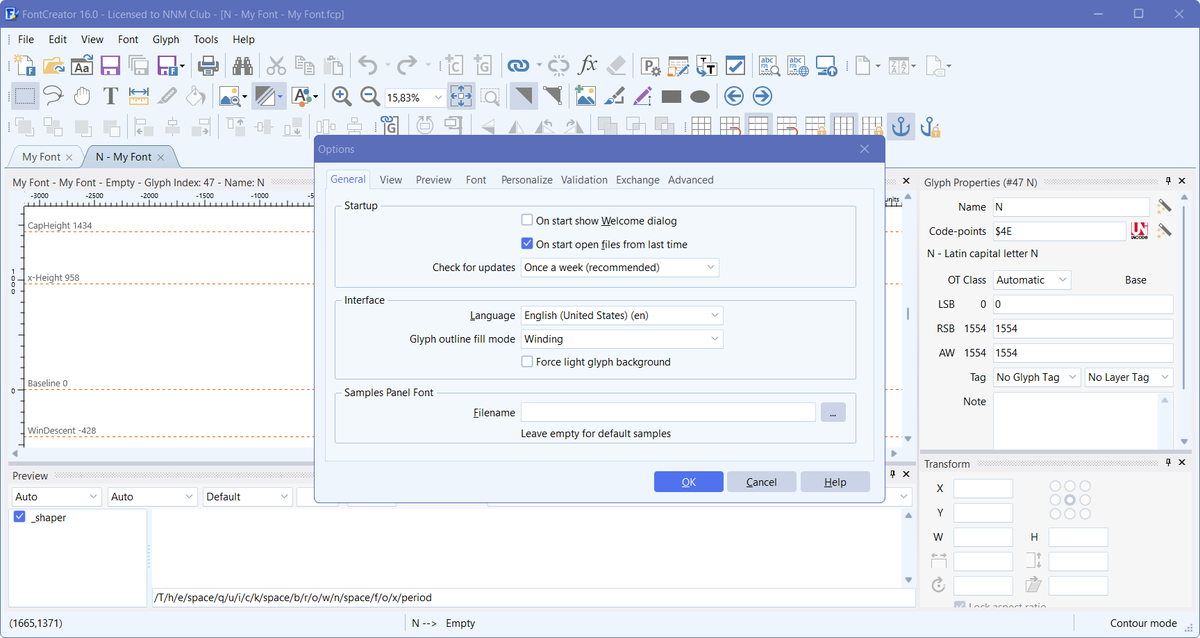
Task: Switch to the Personalize options tab
Action: pos(527,180)
